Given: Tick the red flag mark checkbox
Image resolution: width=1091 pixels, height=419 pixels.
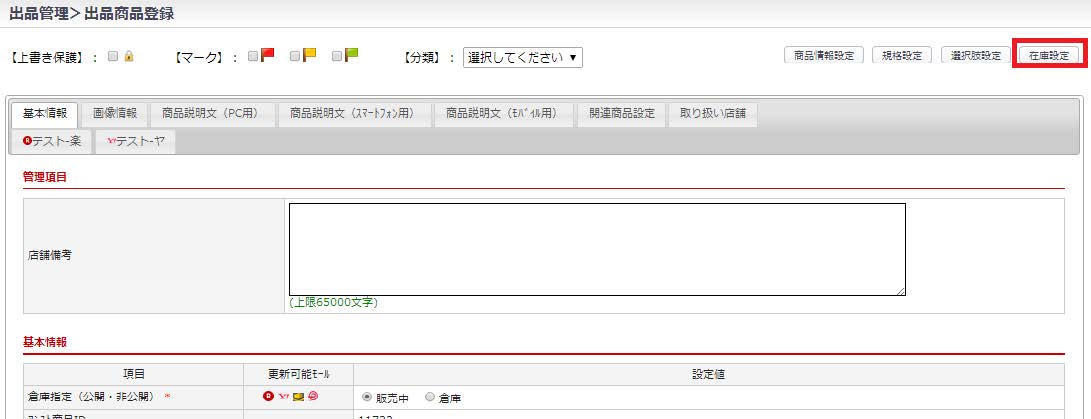Looking at the screenshot, I should click(x=253, y=56).
